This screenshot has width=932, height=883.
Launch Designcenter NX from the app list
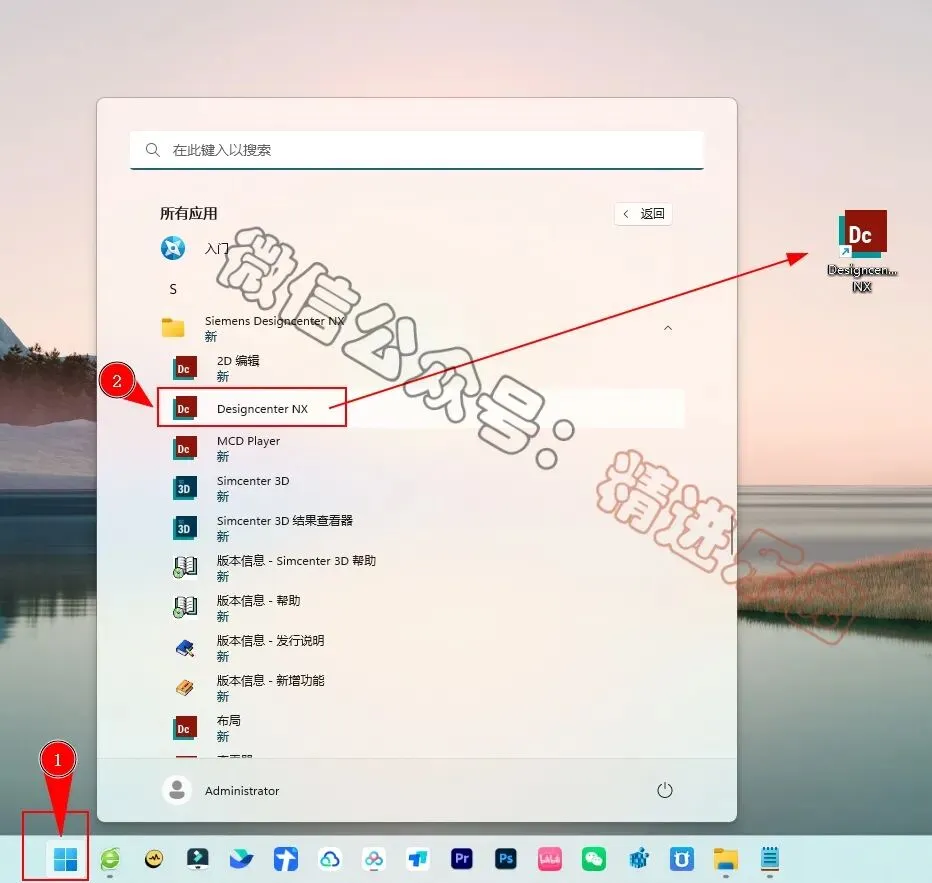point(422,409)
